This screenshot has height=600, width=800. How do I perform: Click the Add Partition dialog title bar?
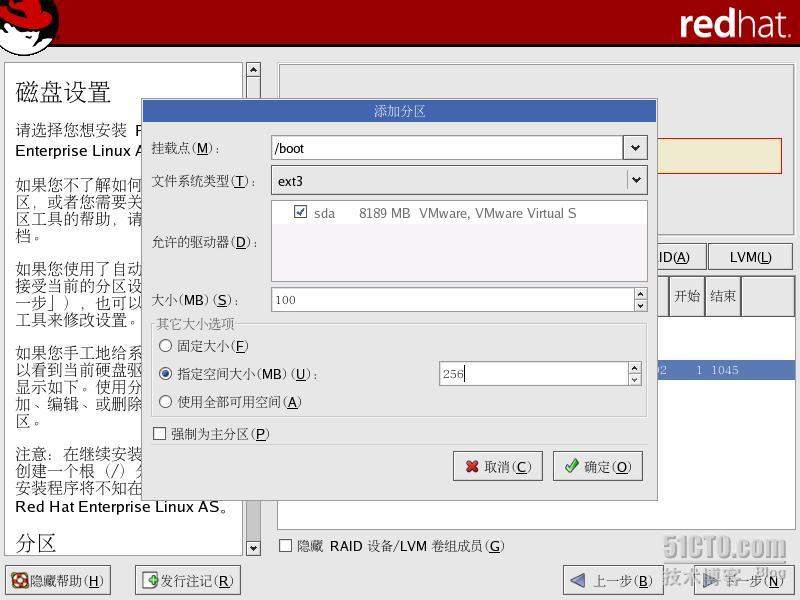[399, 111]
